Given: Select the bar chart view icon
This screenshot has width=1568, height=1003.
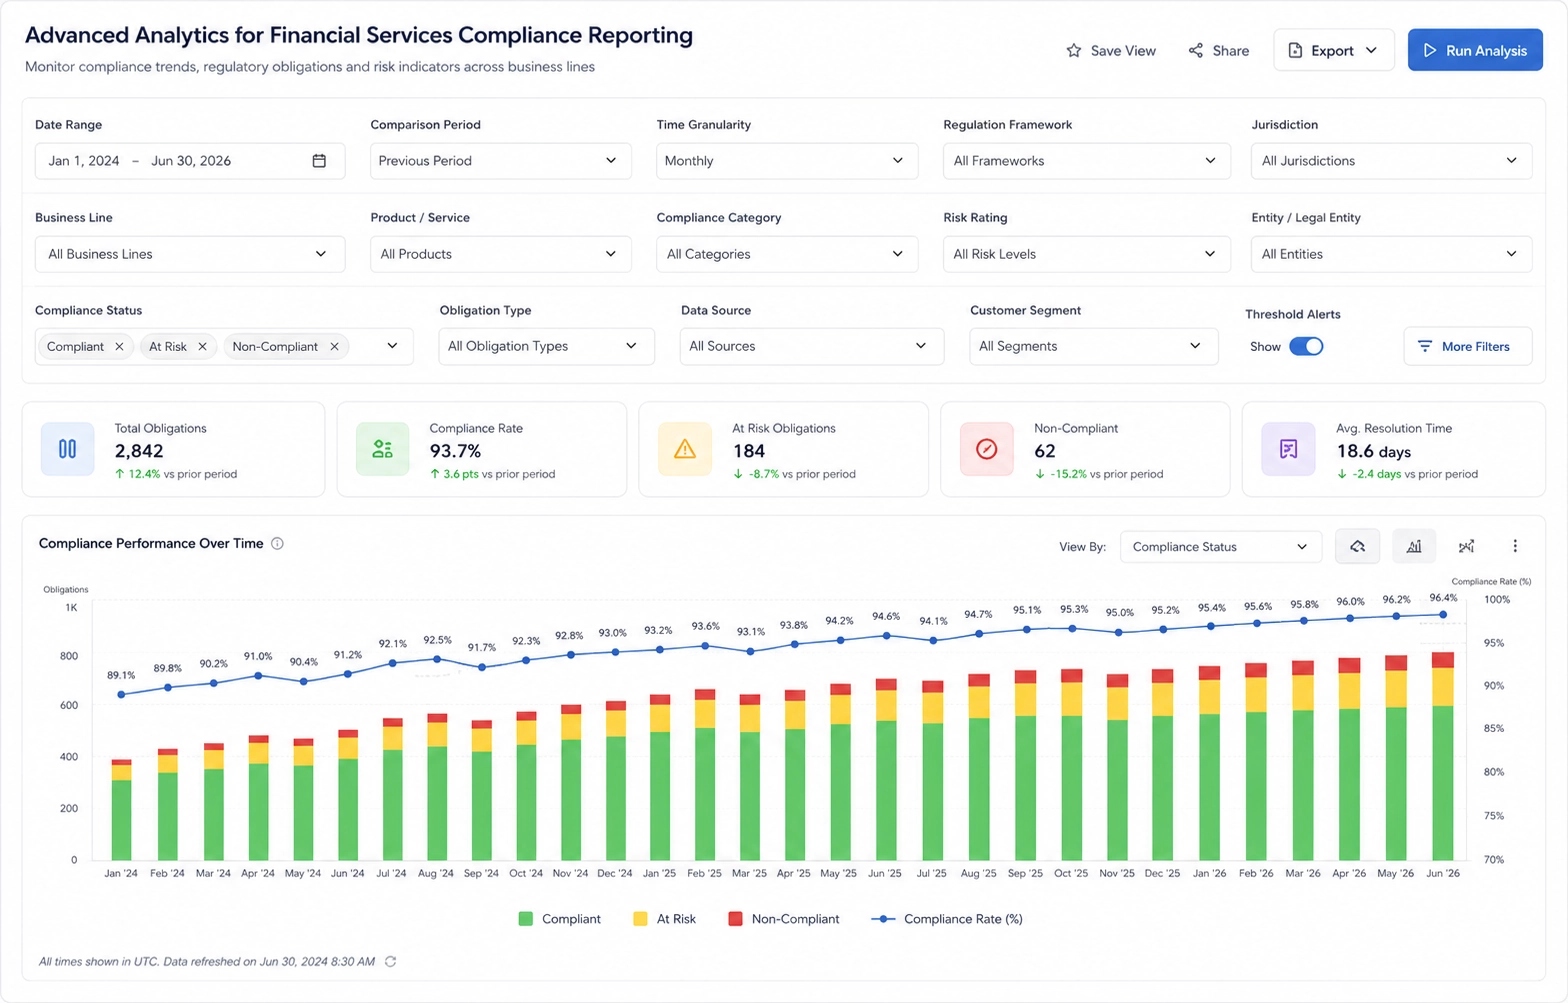Looking at the screenshot, I should tap(1413, 547).
